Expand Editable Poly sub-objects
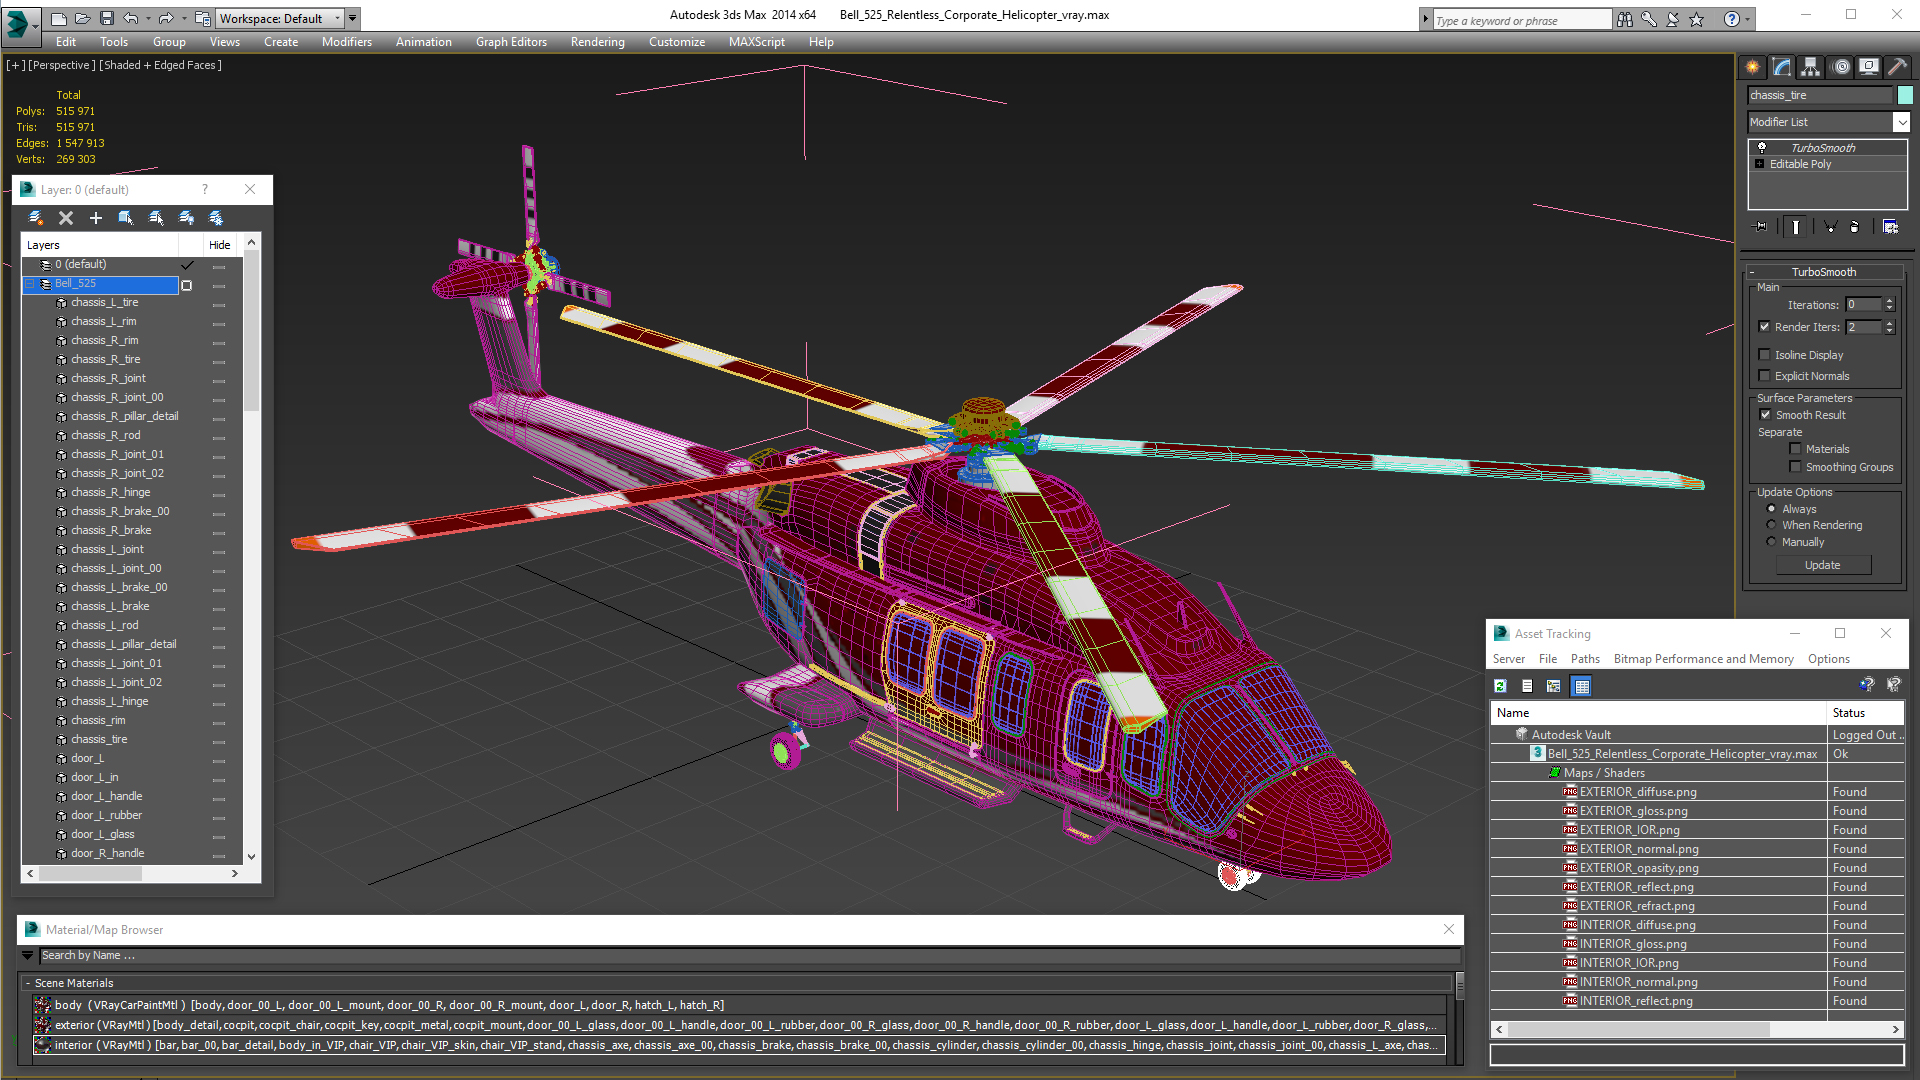 point(1760,164)
